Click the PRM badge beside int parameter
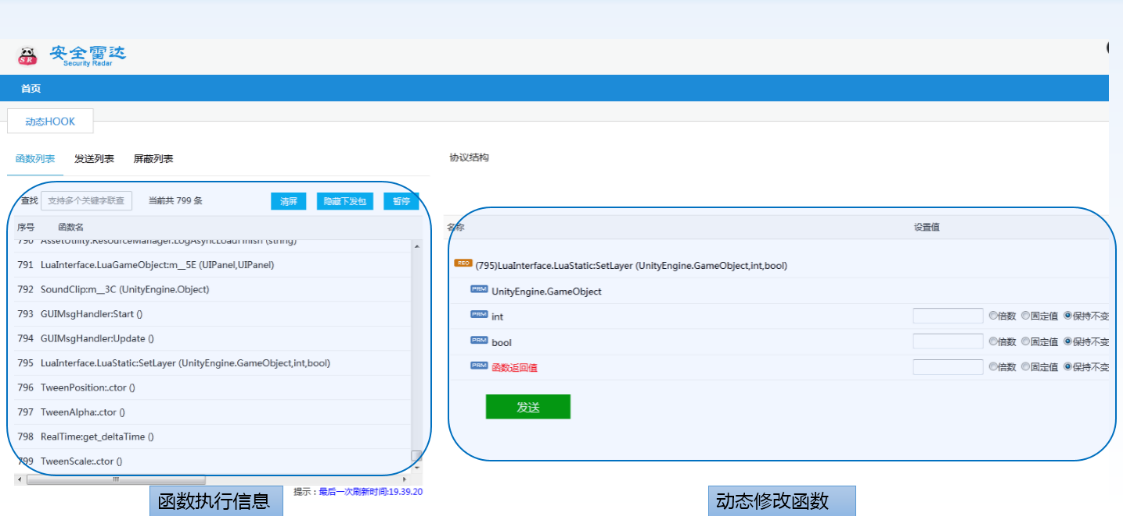 click(479, 314)
